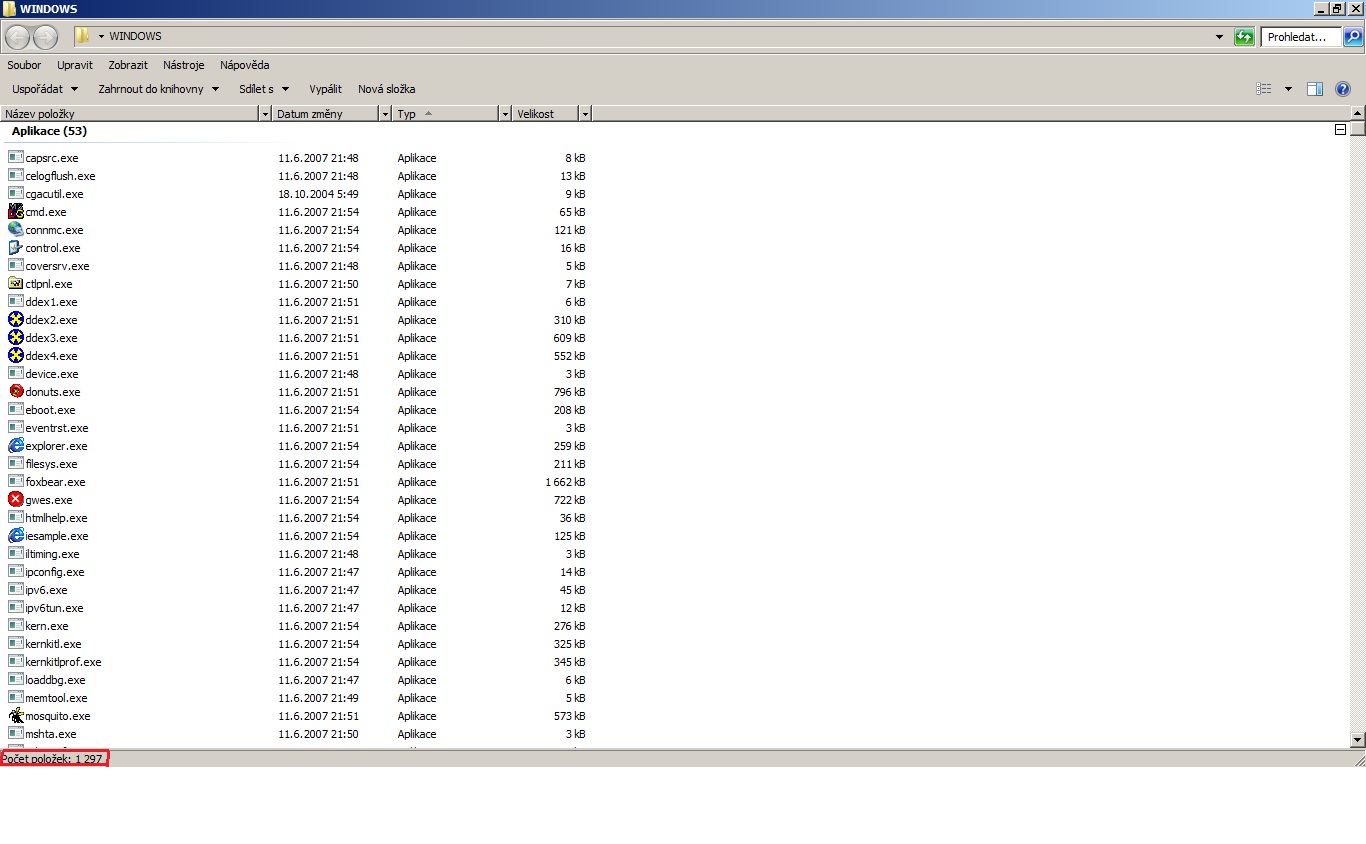Select the file kernkitlprof.exe
Screen dimensions: 1366x844
click(x=63, y=662)
